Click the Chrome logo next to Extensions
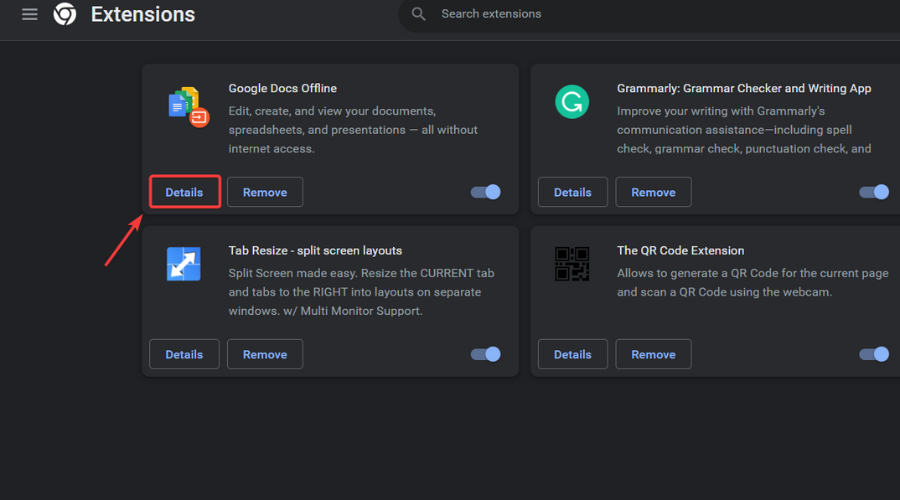The image size is (900, 500). pos(65,14)
